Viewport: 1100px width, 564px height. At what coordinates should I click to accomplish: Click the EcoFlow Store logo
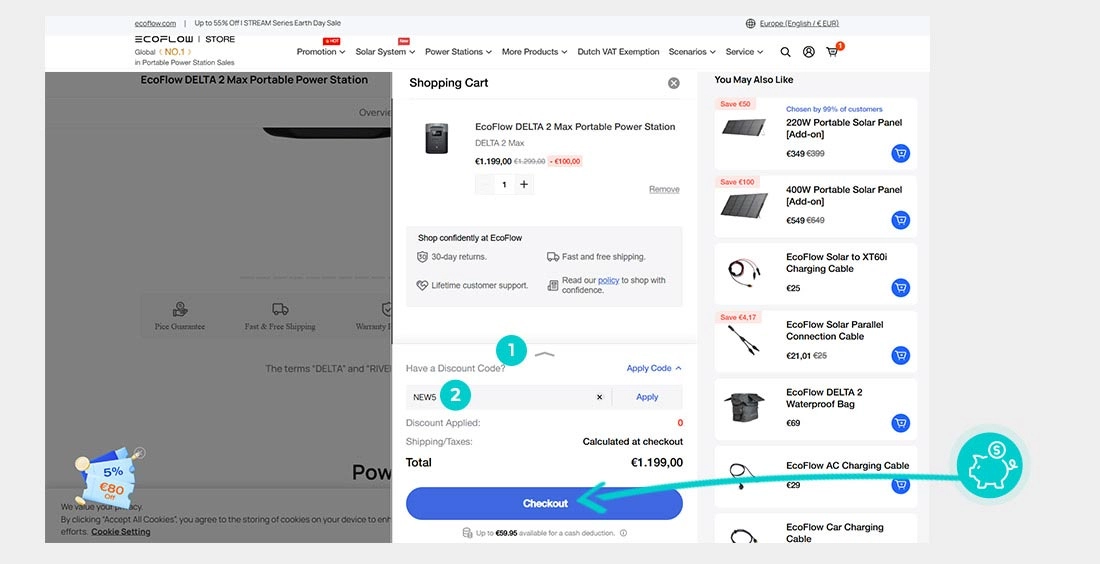point(185,39)
